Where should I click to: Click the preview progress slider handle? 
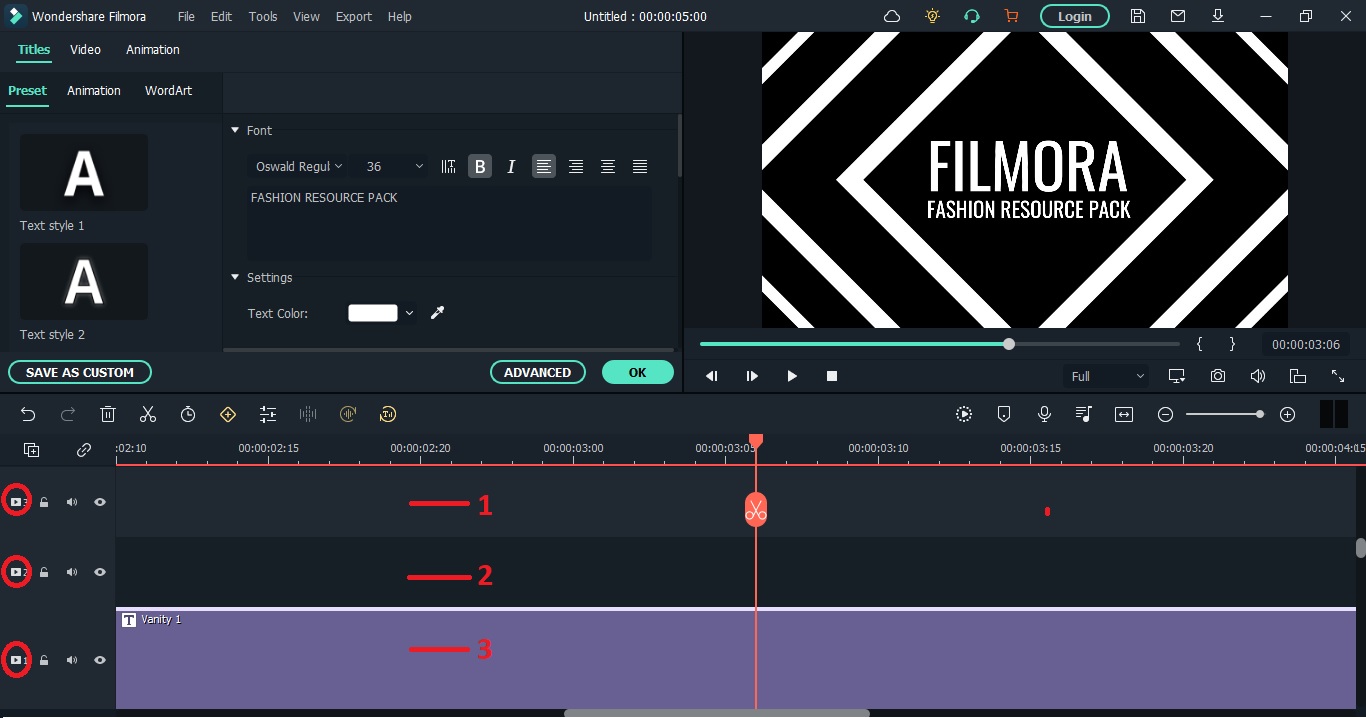click(1009, 344)
